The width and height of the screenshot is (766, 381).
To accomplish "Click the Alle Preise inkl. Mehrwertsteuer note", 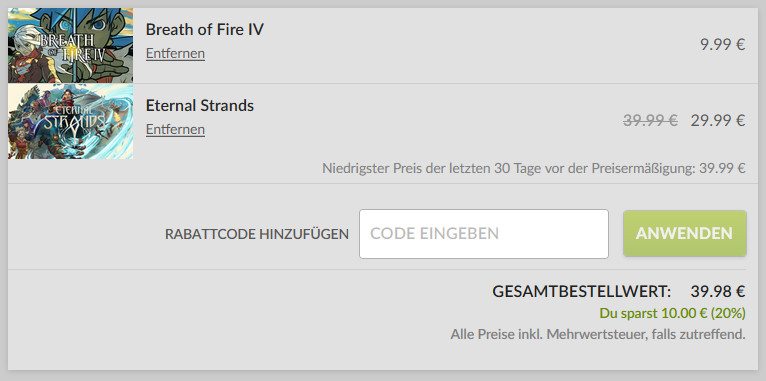I will [x=597, y=335].
